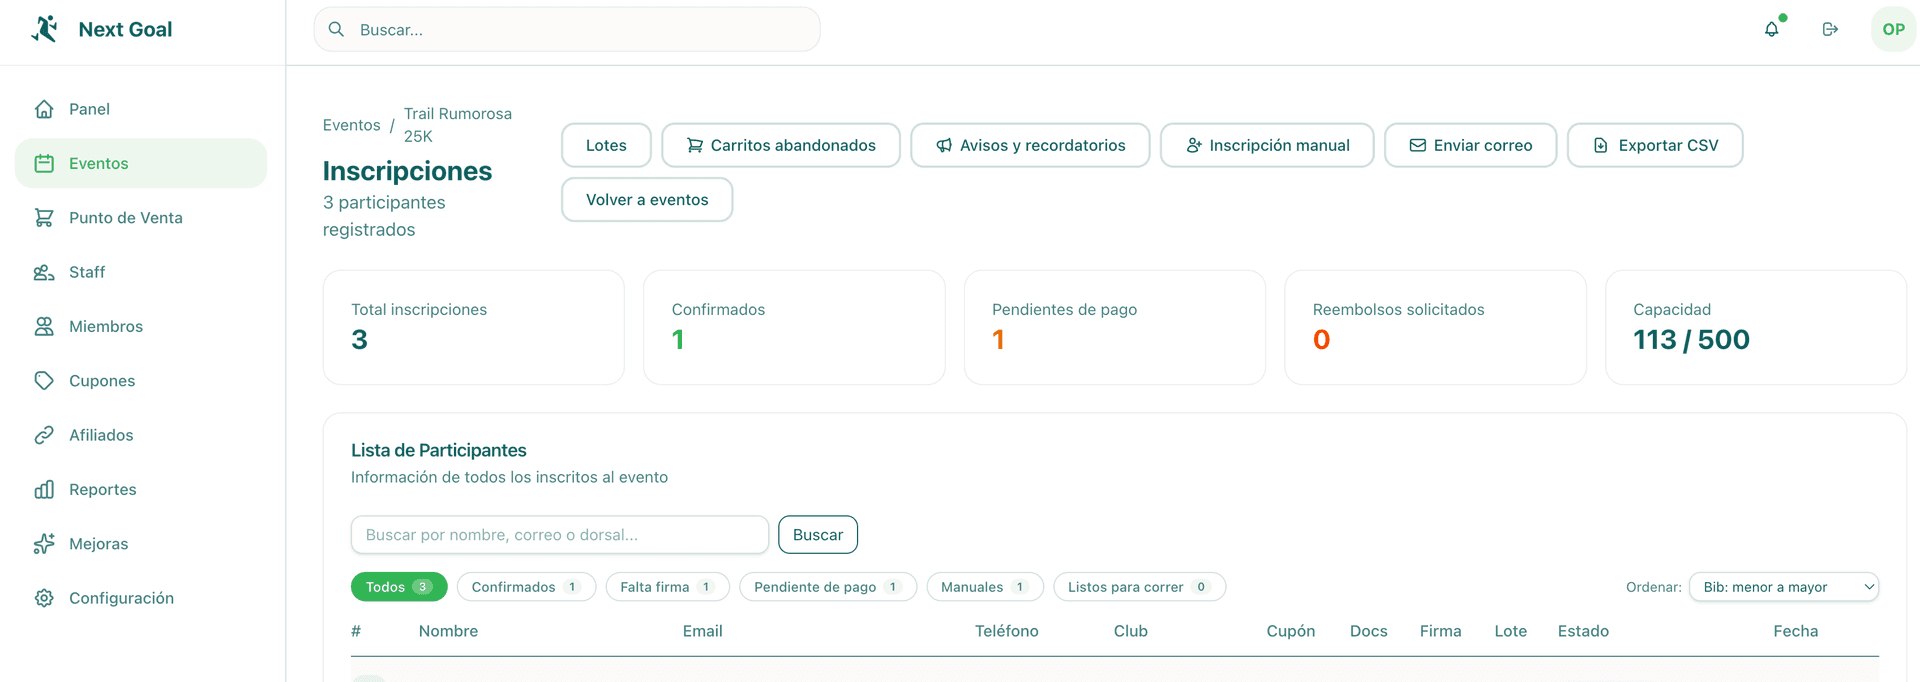This screenshot has width=1920, height=682.
Task: Open the Mejoras section
Action: 141,543
